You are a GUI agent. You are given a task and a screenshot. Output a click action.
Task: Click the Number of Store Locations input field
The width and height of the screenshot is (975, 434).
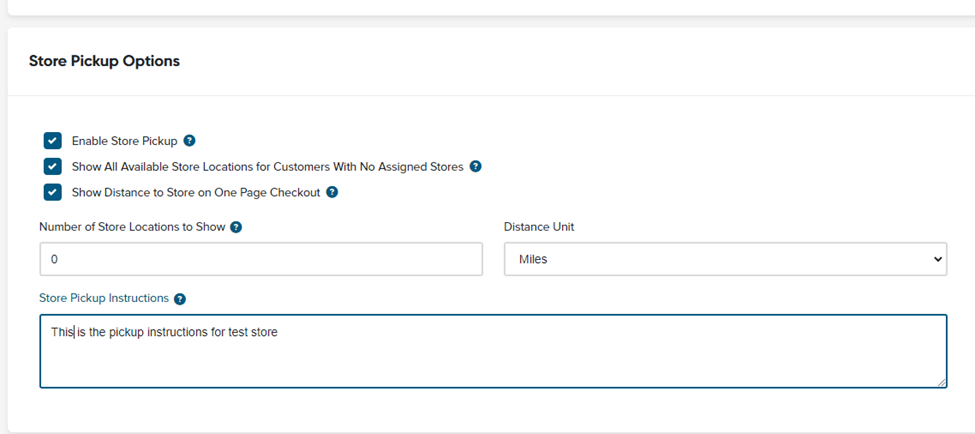(261, 259)
